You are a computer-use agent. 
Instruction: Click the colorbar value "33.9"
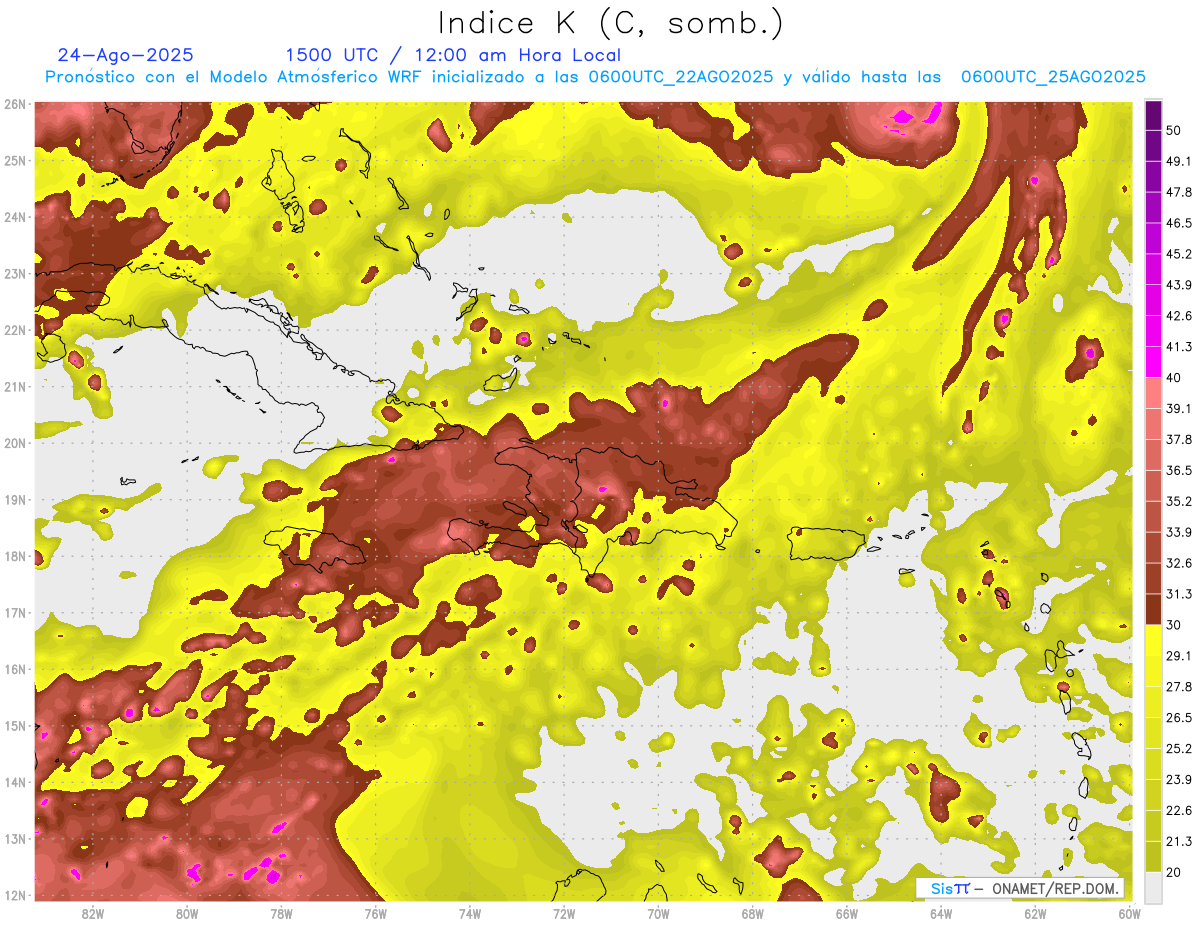coord(1179,532)
